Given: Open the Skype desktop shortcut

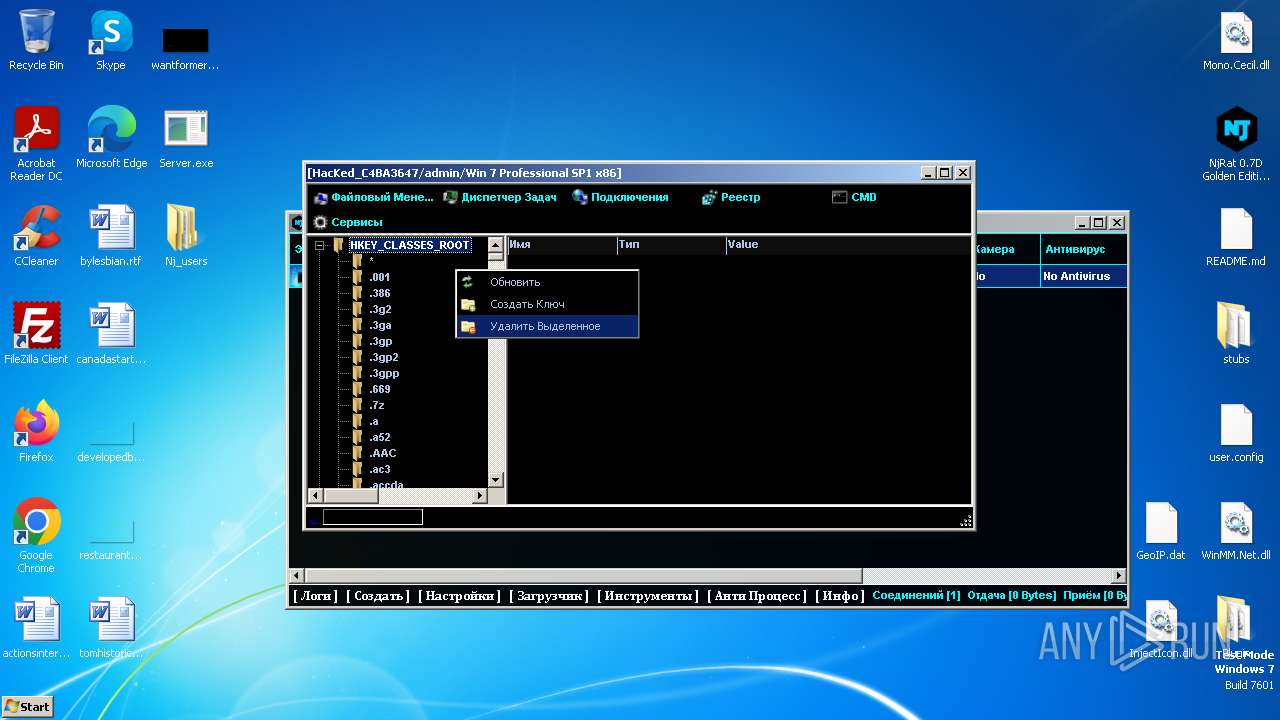Looking at the screenshot, I should 110,41.
